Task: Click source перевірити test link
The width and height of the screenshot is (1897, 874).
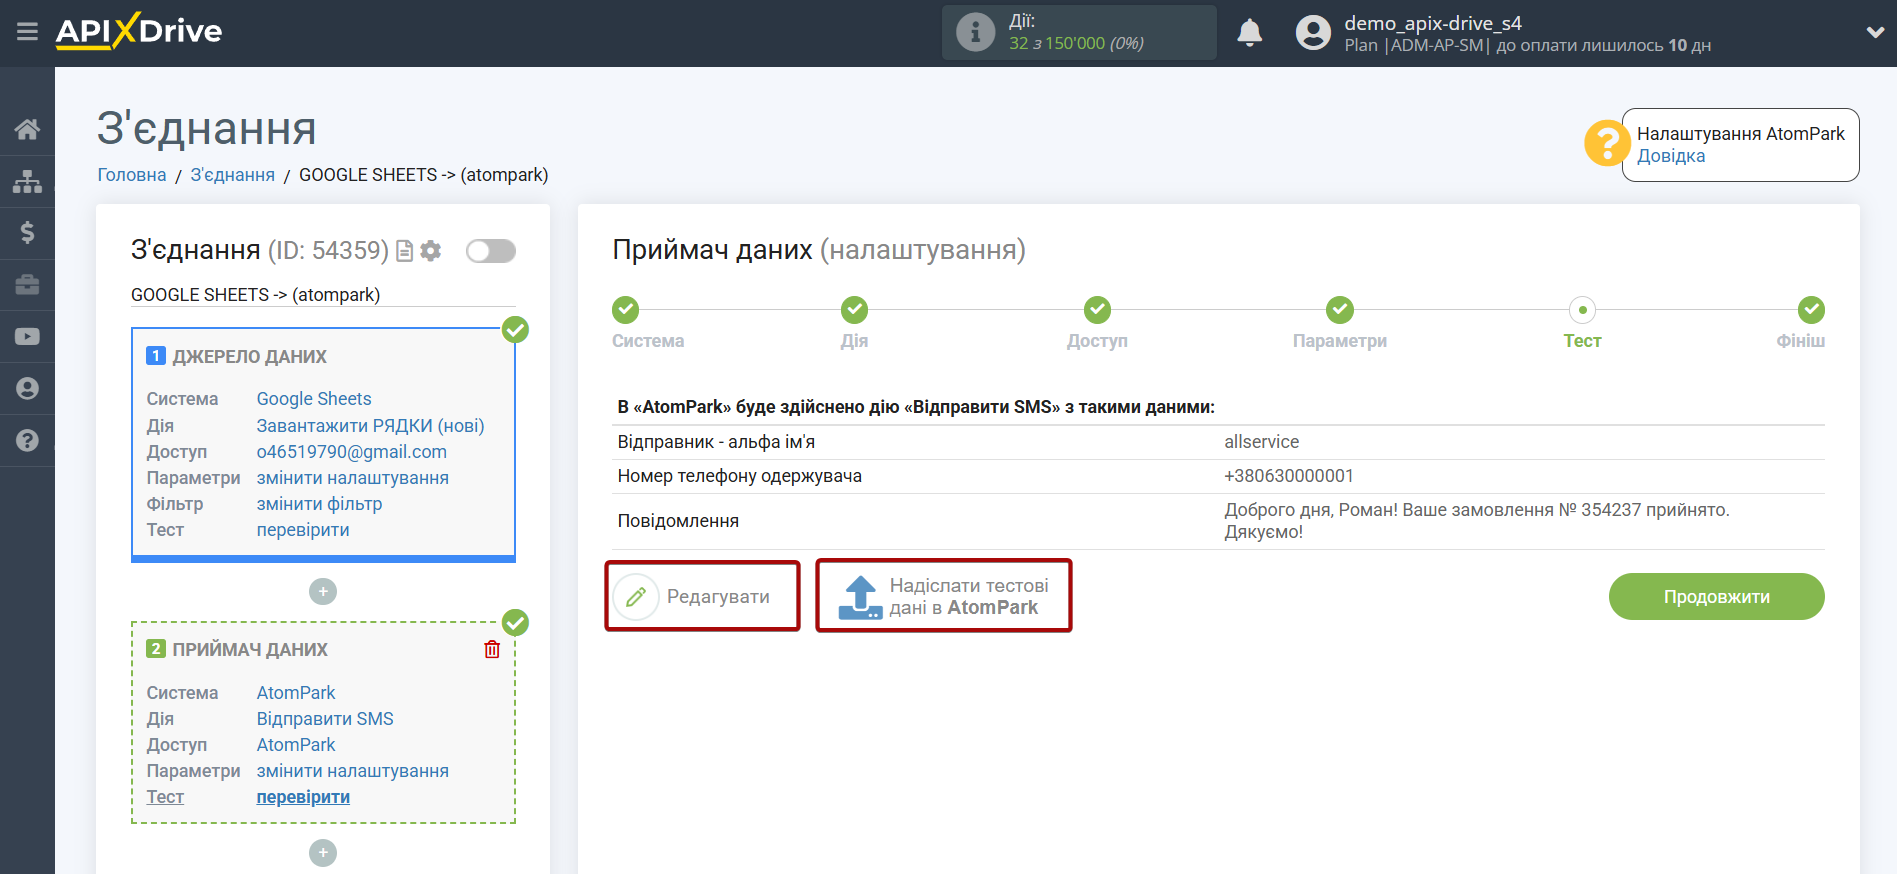Action: tap(303, 530)
